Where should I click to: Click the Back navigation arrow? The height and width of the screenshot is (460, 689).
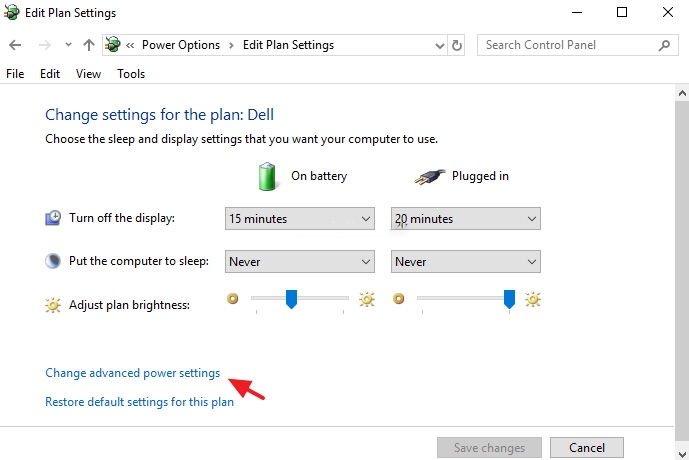point(15,45)
